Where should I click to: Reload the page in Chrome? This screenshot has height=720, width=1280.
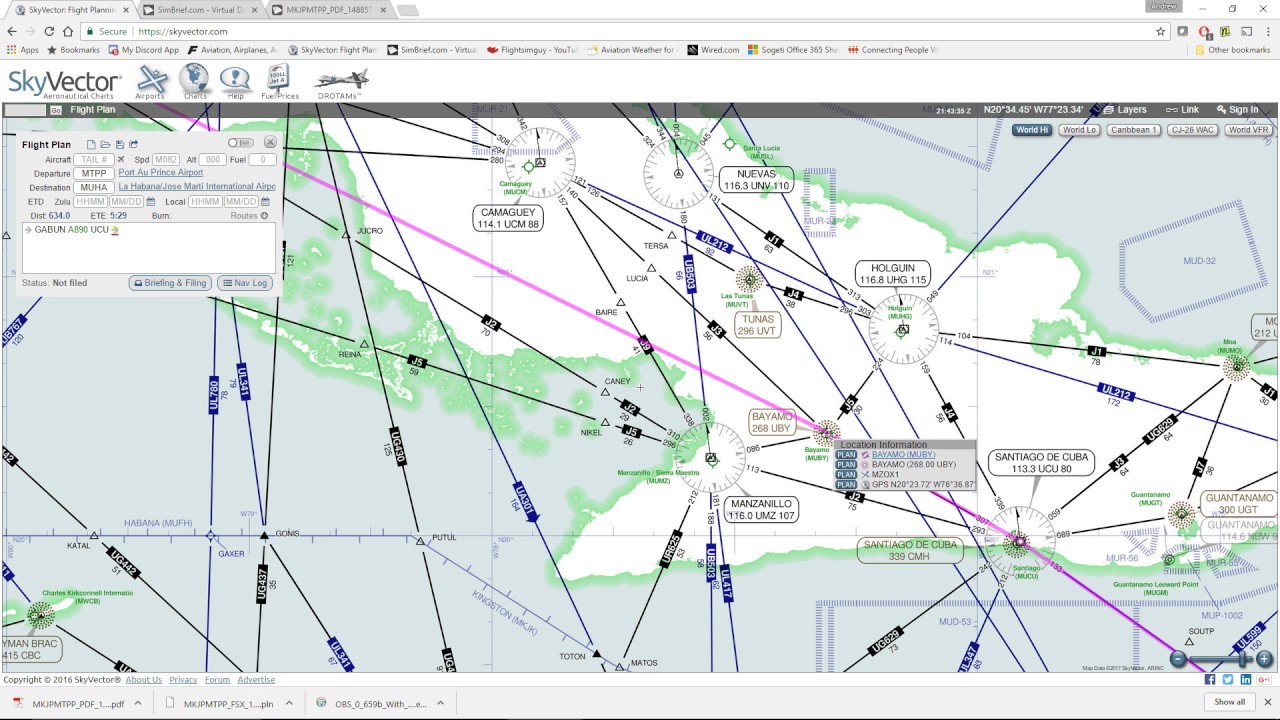point(48,31)
